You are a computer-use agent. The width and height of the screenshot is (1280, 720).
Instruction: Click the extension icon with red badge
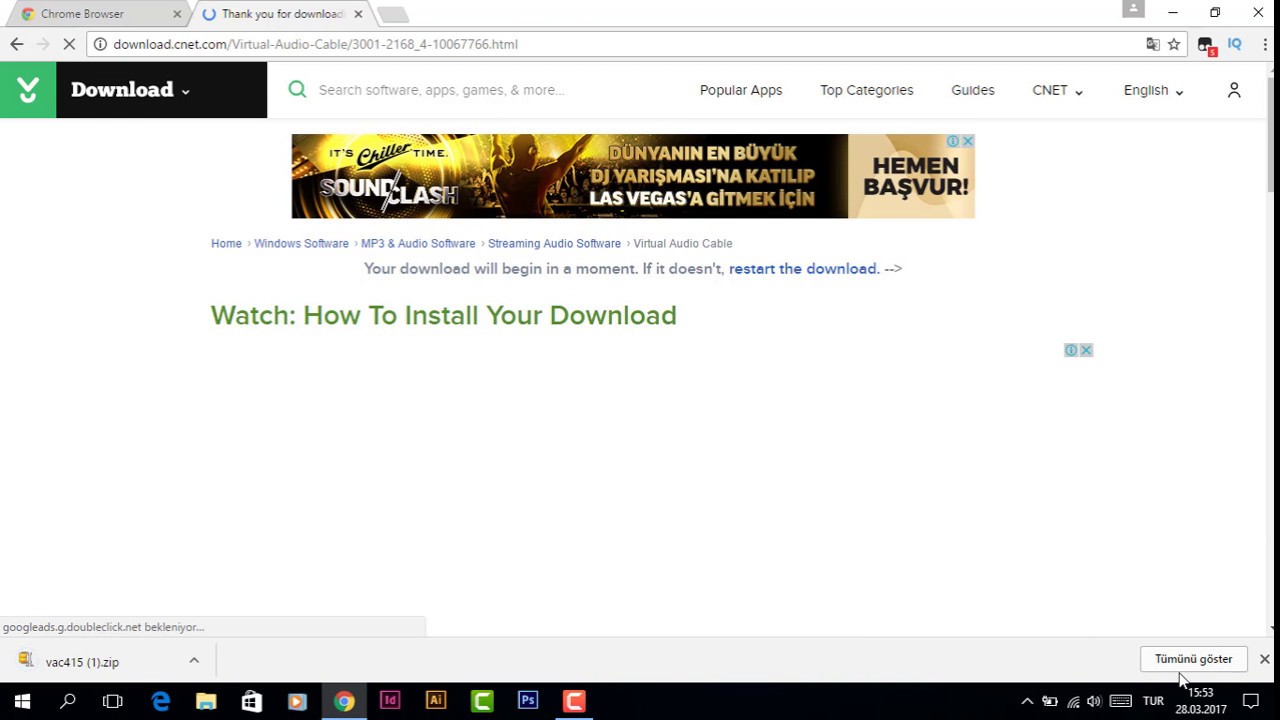point(1206,45)
